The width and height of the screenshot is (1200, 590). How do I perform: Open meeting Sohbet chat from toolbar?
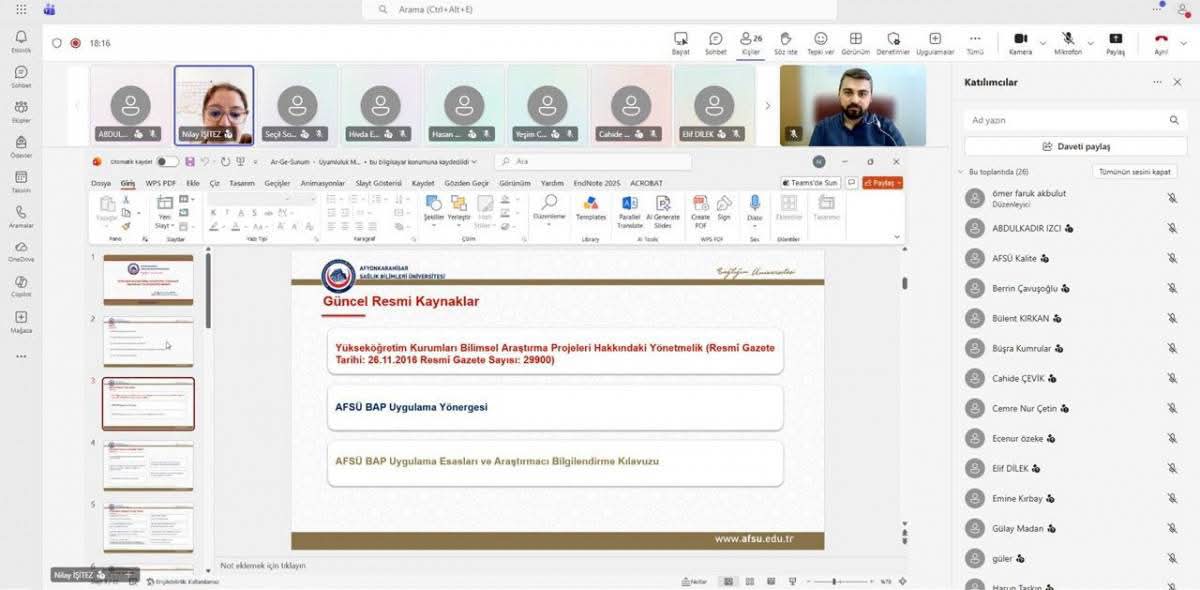[x=716, y=42]
